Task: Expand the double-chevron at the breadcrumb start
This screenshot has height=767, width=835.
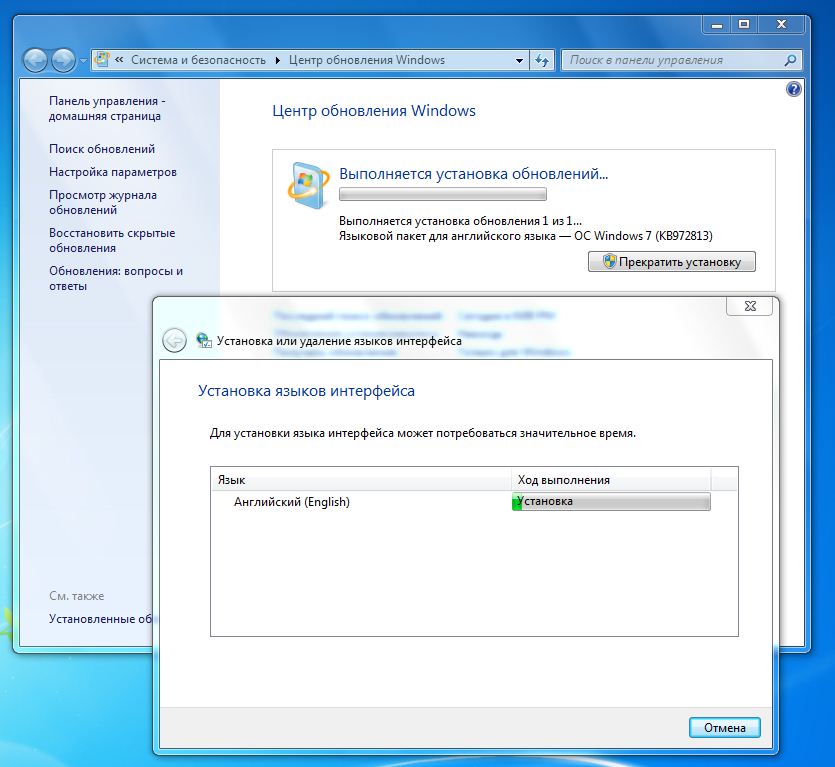Action: [x=120, y=60]
